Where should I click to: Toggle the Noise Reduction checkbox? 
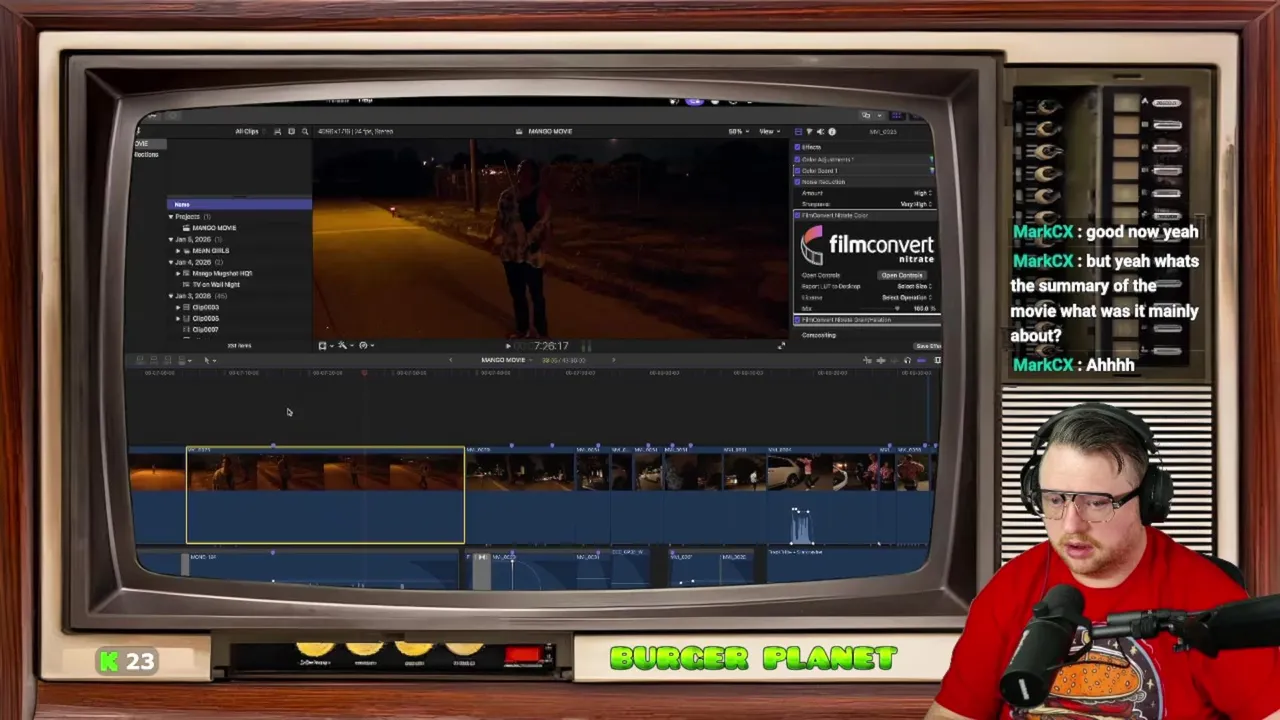tap(798, 181)
